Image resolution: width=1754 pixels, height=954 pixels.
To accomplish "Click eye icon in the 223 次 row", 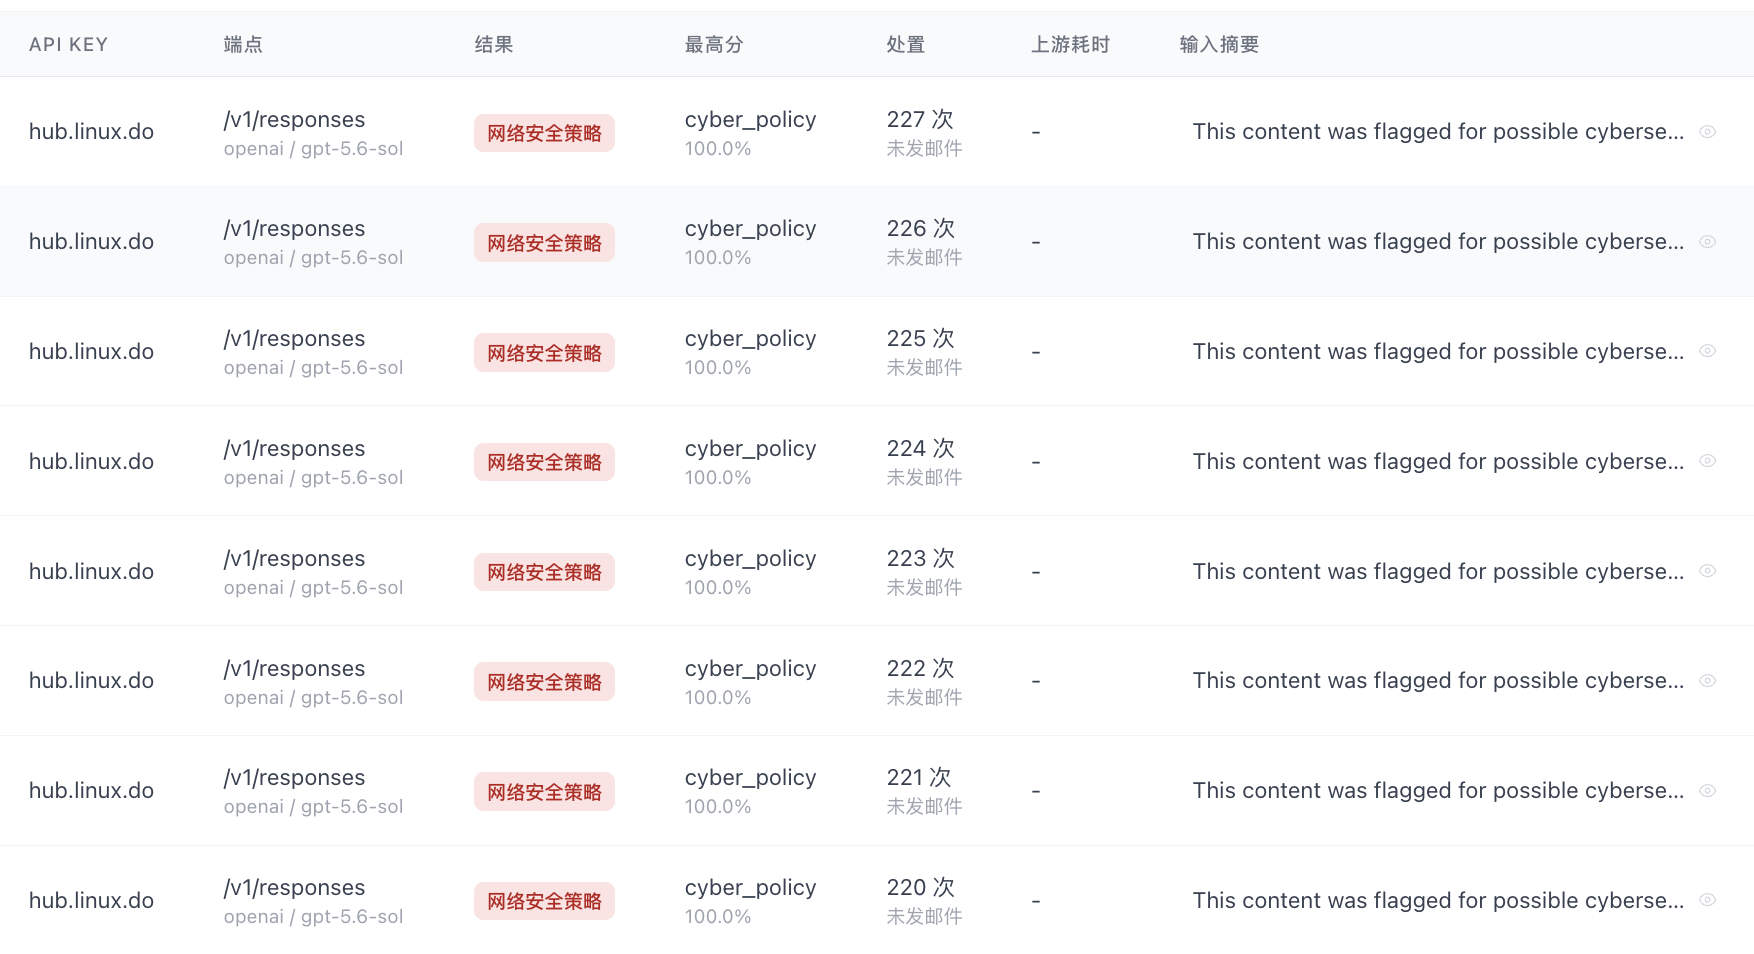I will coord(1708,571).
